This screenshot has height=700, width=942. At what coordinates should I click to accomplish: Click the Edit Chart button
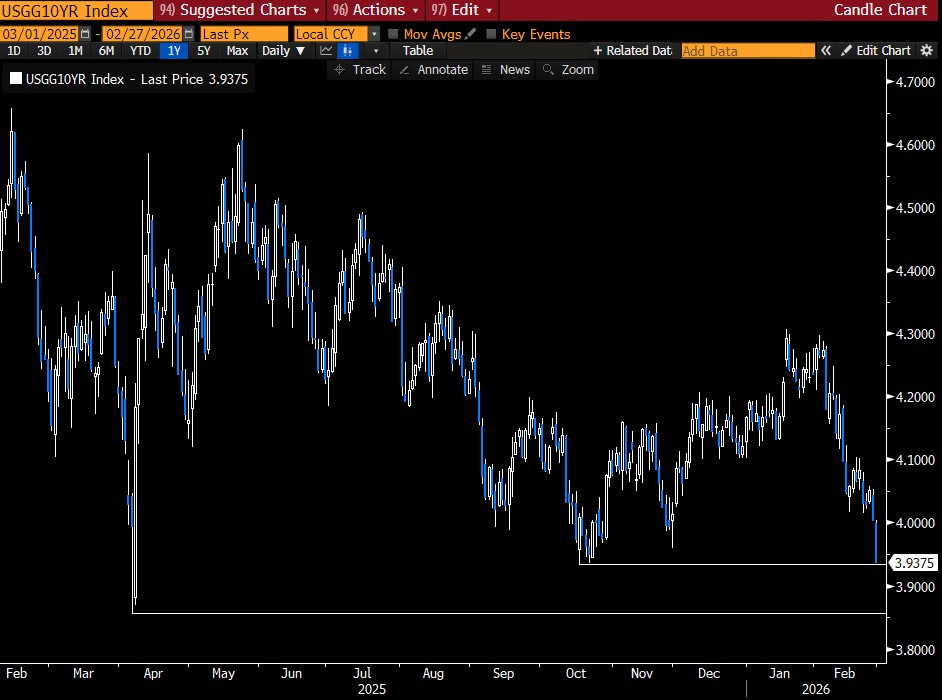click(x=876, y=50)
